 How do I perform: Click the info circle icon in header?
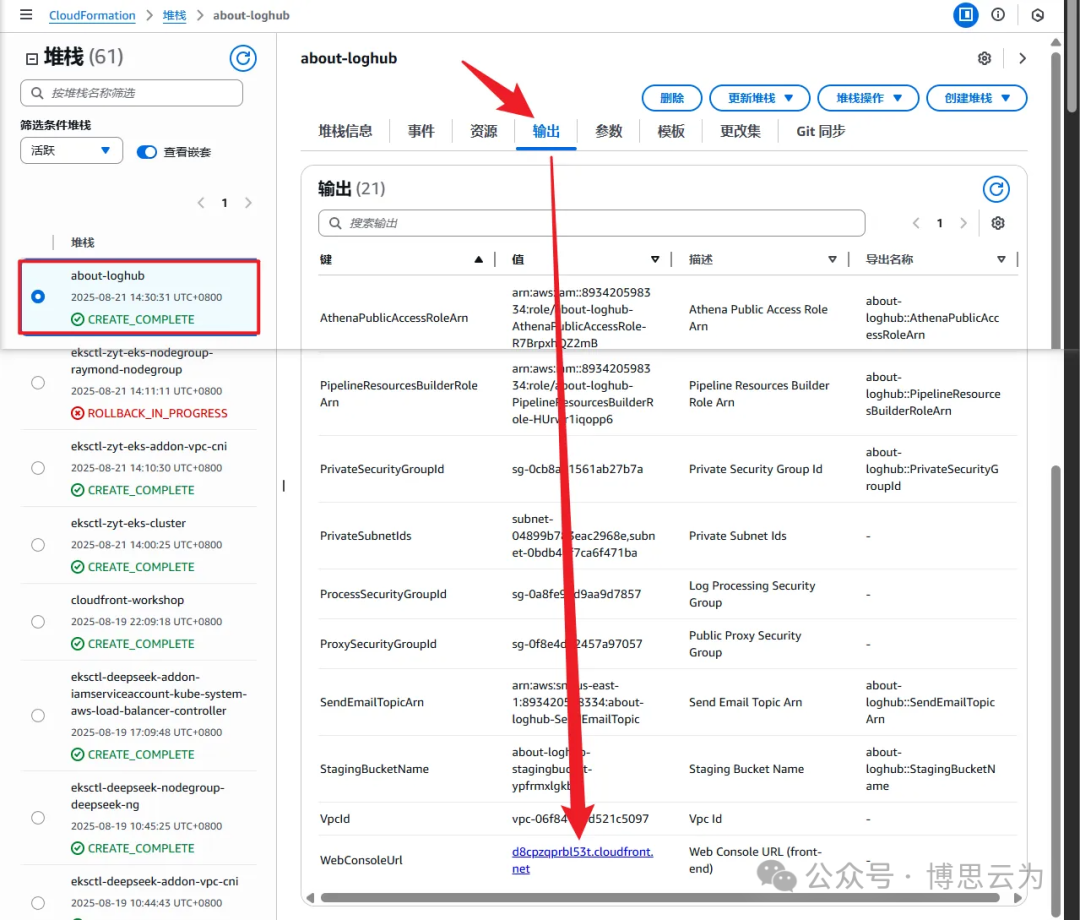pyautogui.click(x=997, y=14)
